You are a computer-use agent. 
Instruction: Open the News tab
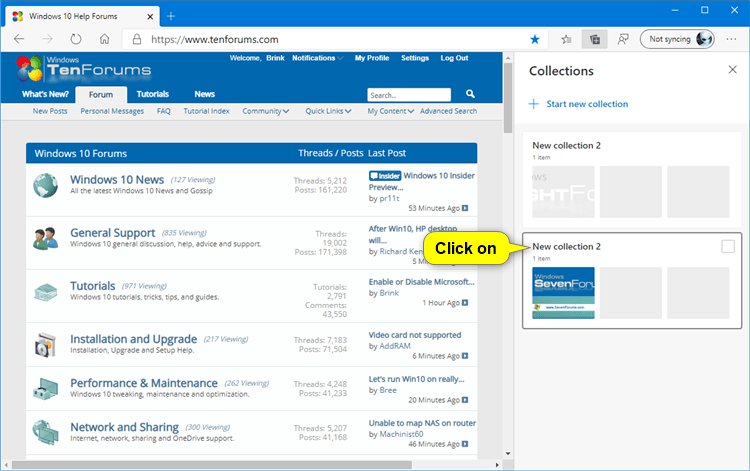[205, 94]
